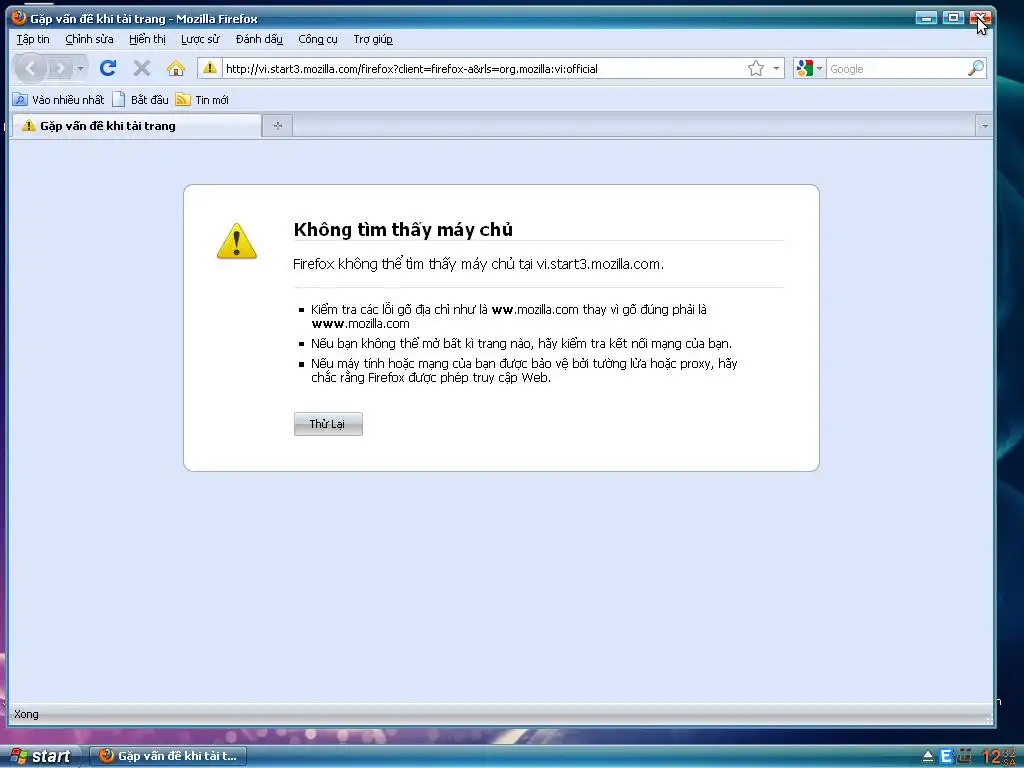This screenshot has width=1024, height=768.
Task: Open the Google search engine selector
Action: 808,68
